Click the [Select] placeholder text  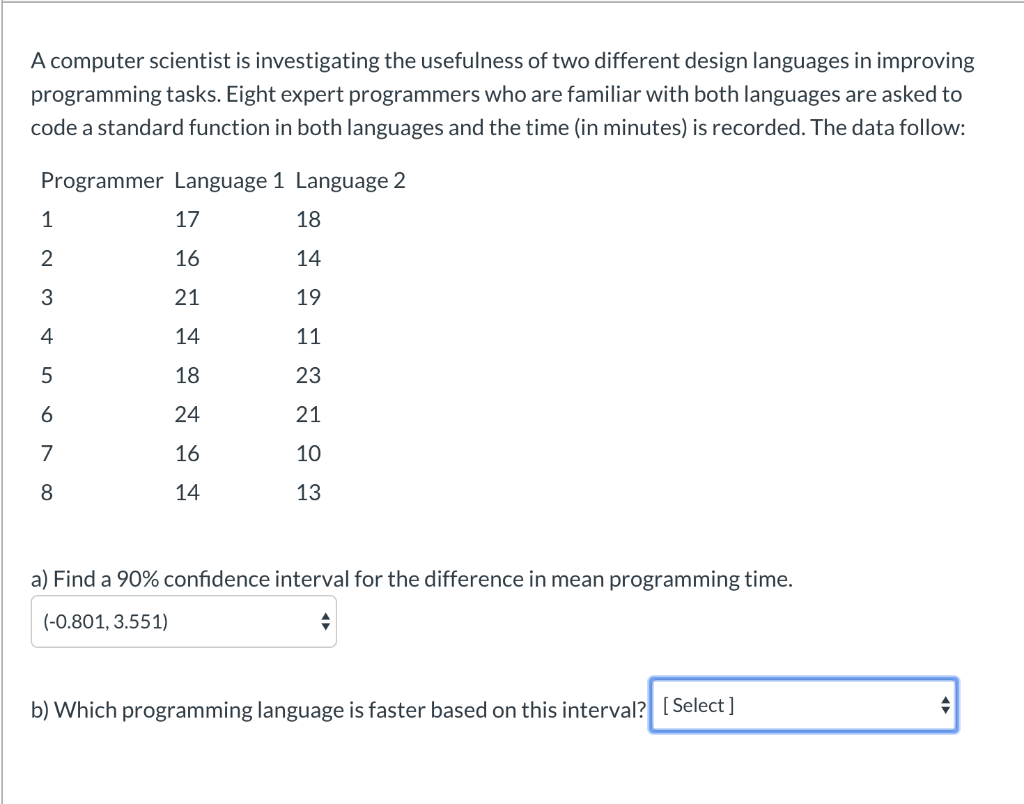[x=697, y=705]
